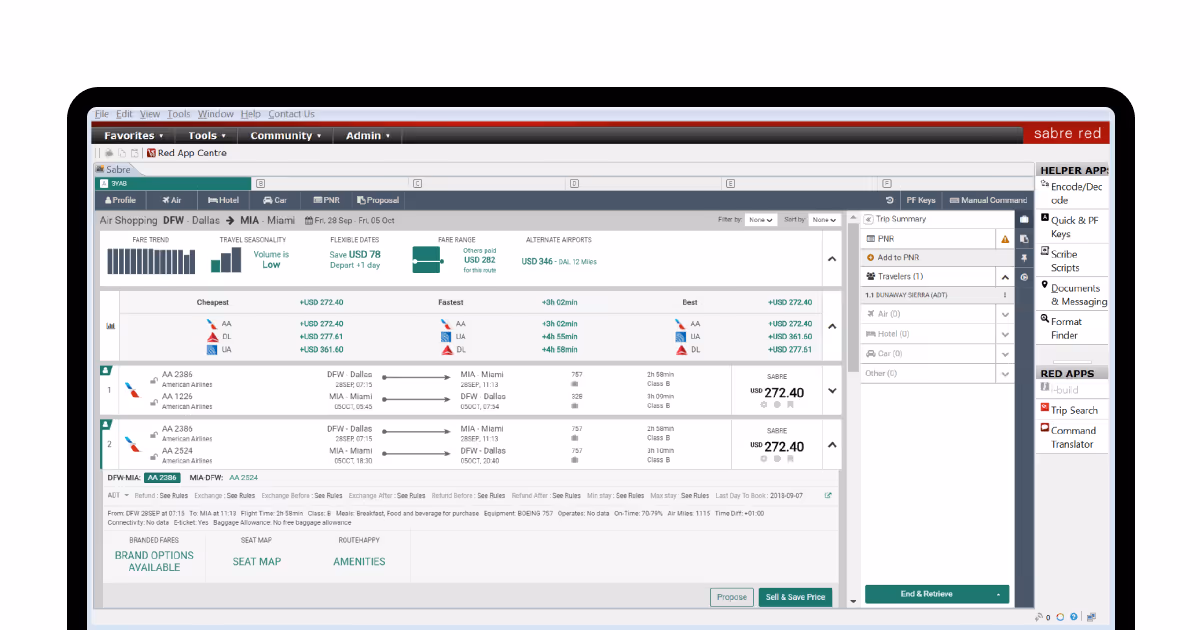The height and width of the screenshot is (630, 1200).
Task: Select the AA 2524 MIA-DFW segment chip
Action: point(243,478)
